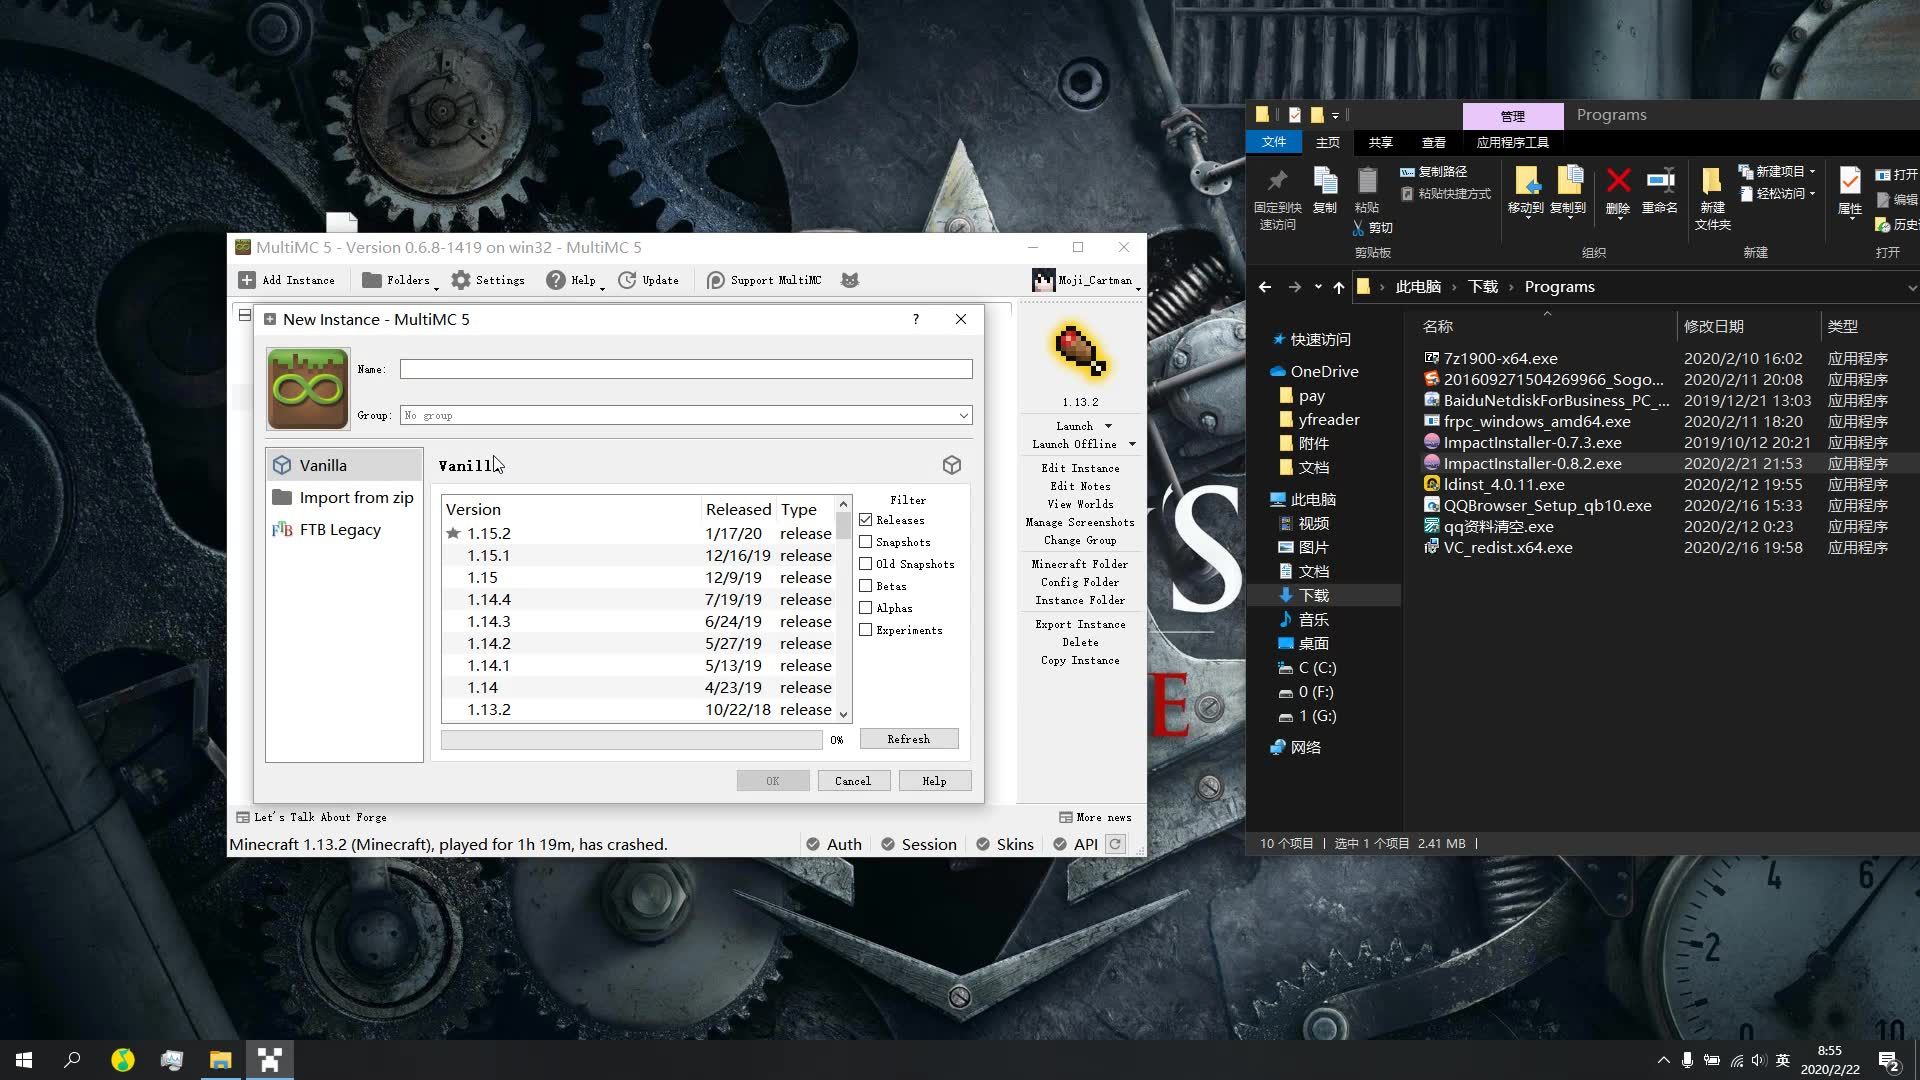
Task: Click the Name input field
Action: (686, 369)
